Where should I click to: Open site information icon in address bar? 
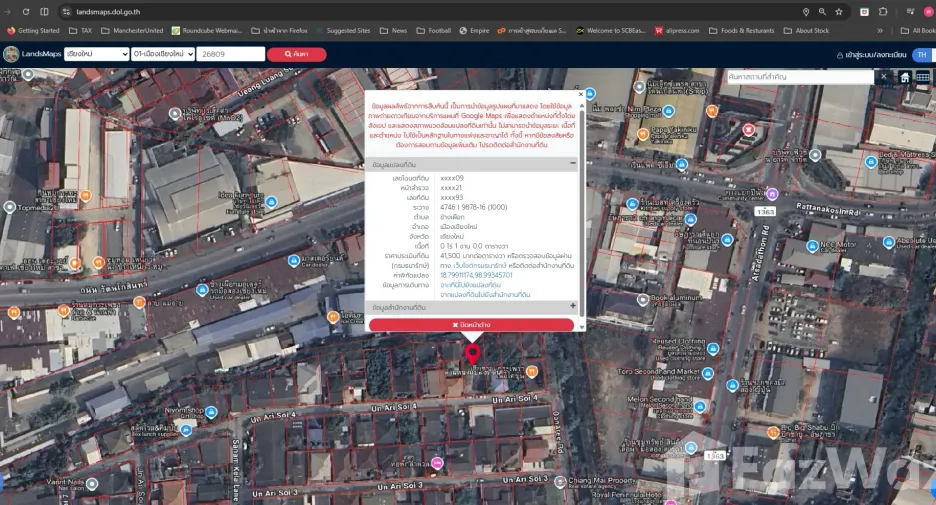[x=66, y=11]
